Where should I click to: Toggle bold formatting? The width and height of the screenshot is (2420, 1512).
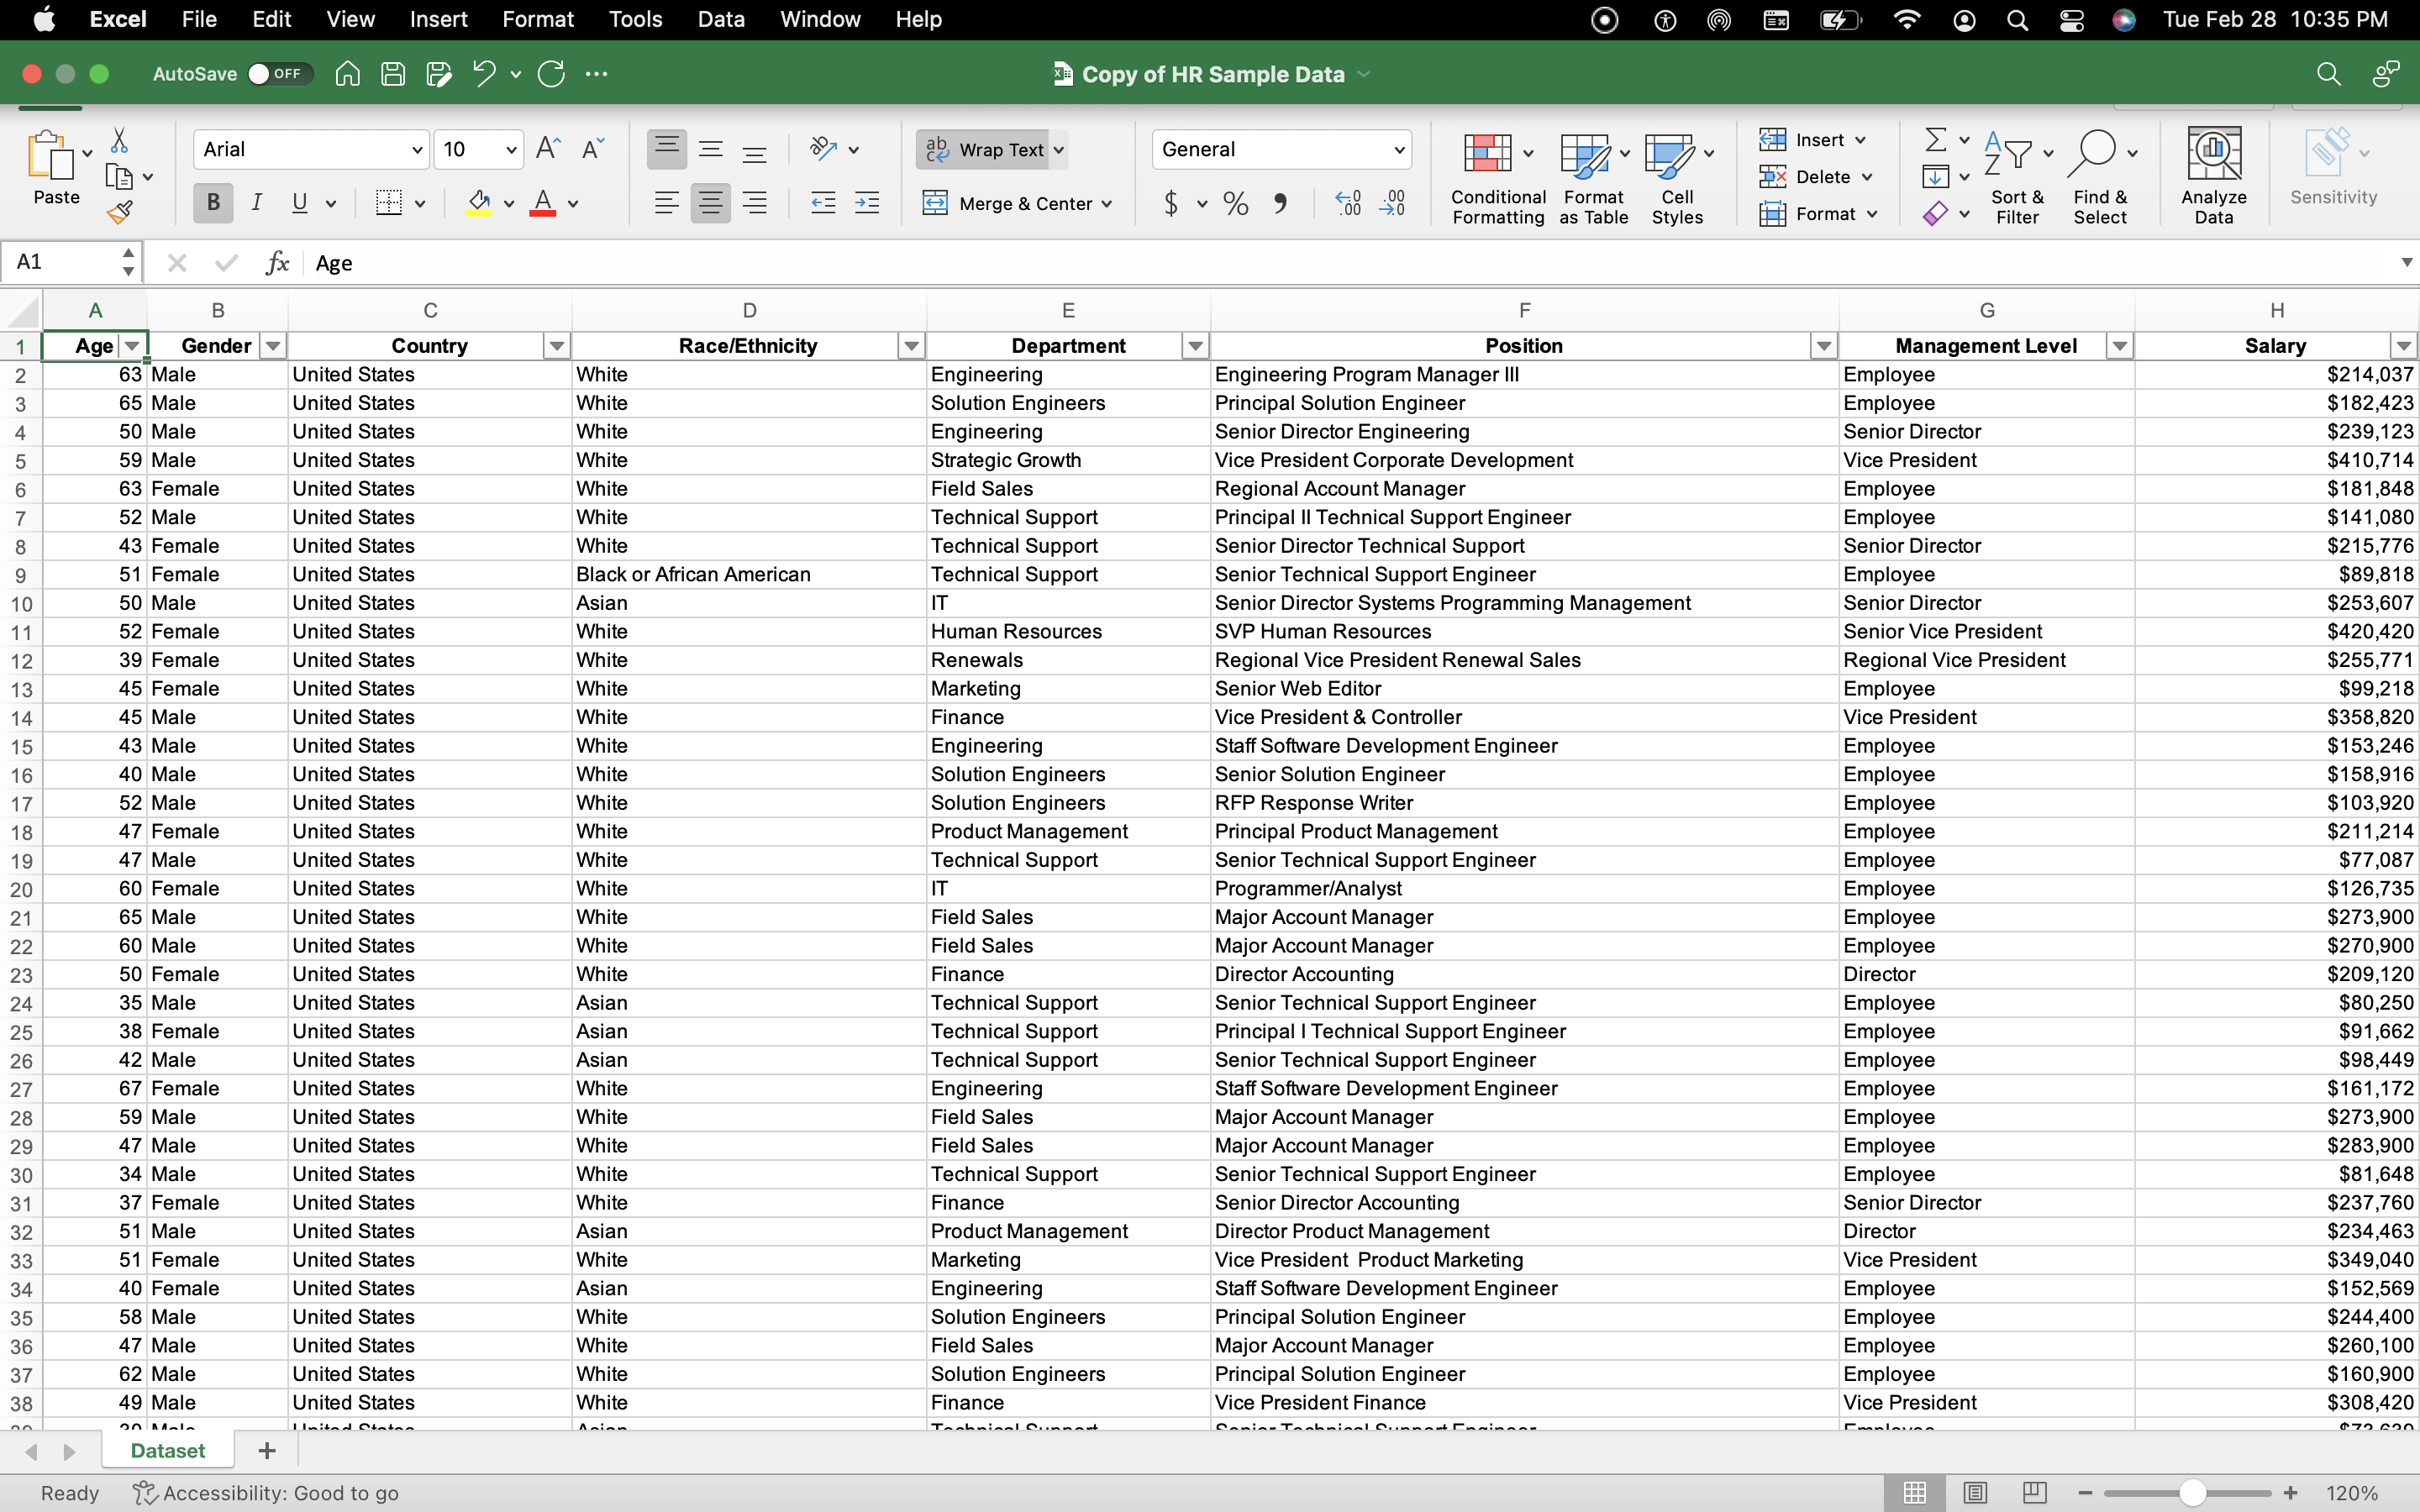212,203
